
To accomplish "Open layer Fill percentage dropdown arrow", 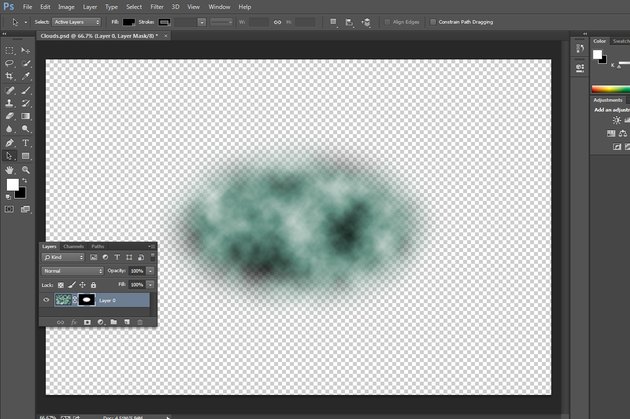I will click(x=151, y=285).
